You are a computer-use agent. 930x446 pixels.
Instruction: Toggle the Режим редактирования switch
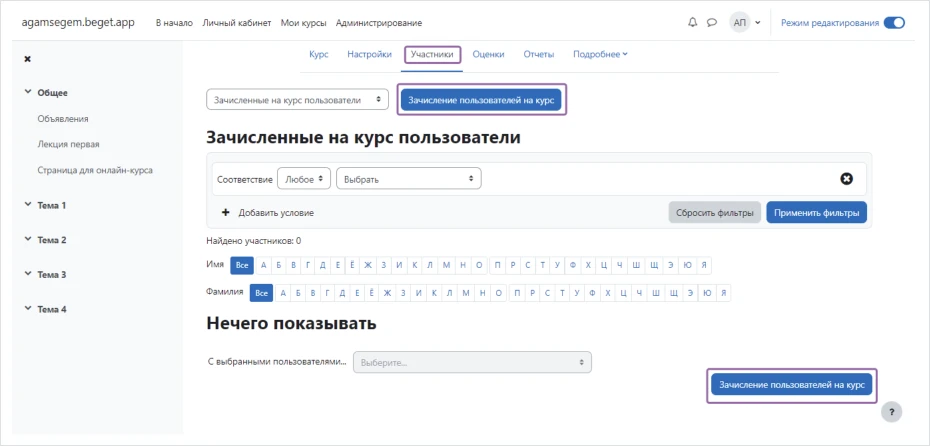[x=894, y=23]
